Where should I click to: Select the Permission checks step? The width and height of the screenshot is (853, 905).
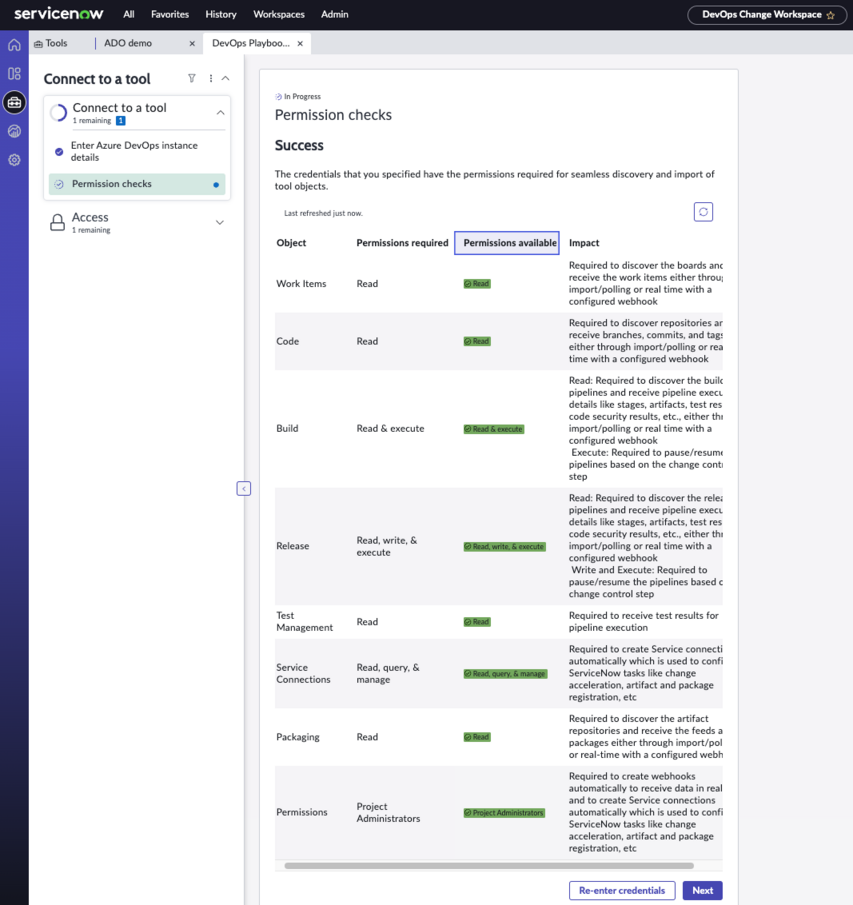pos(137,184)
